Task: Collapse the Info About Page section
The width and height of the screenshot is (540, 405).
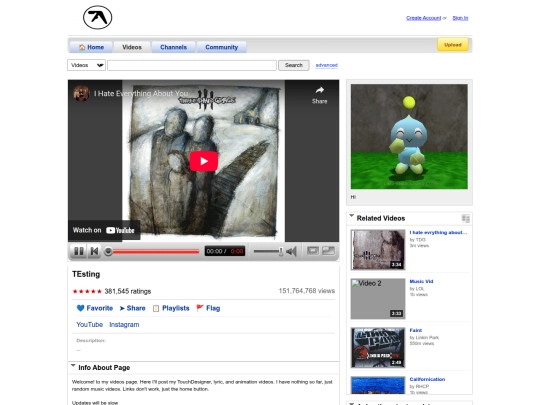Action: coord(73,366)
